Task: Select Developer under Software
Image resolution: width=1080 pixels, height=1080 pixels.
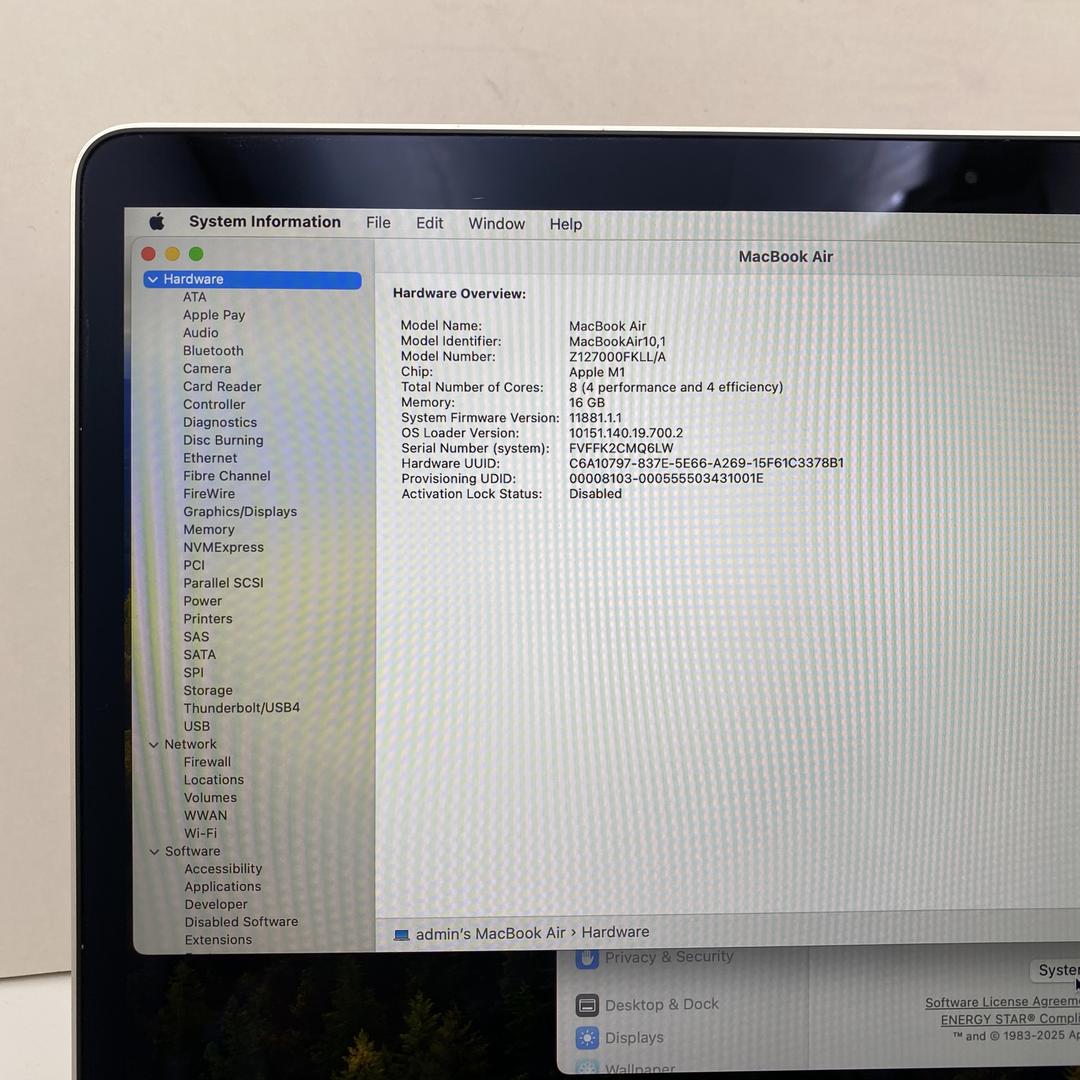Action: pyautogui.click(x=216, y=905)
